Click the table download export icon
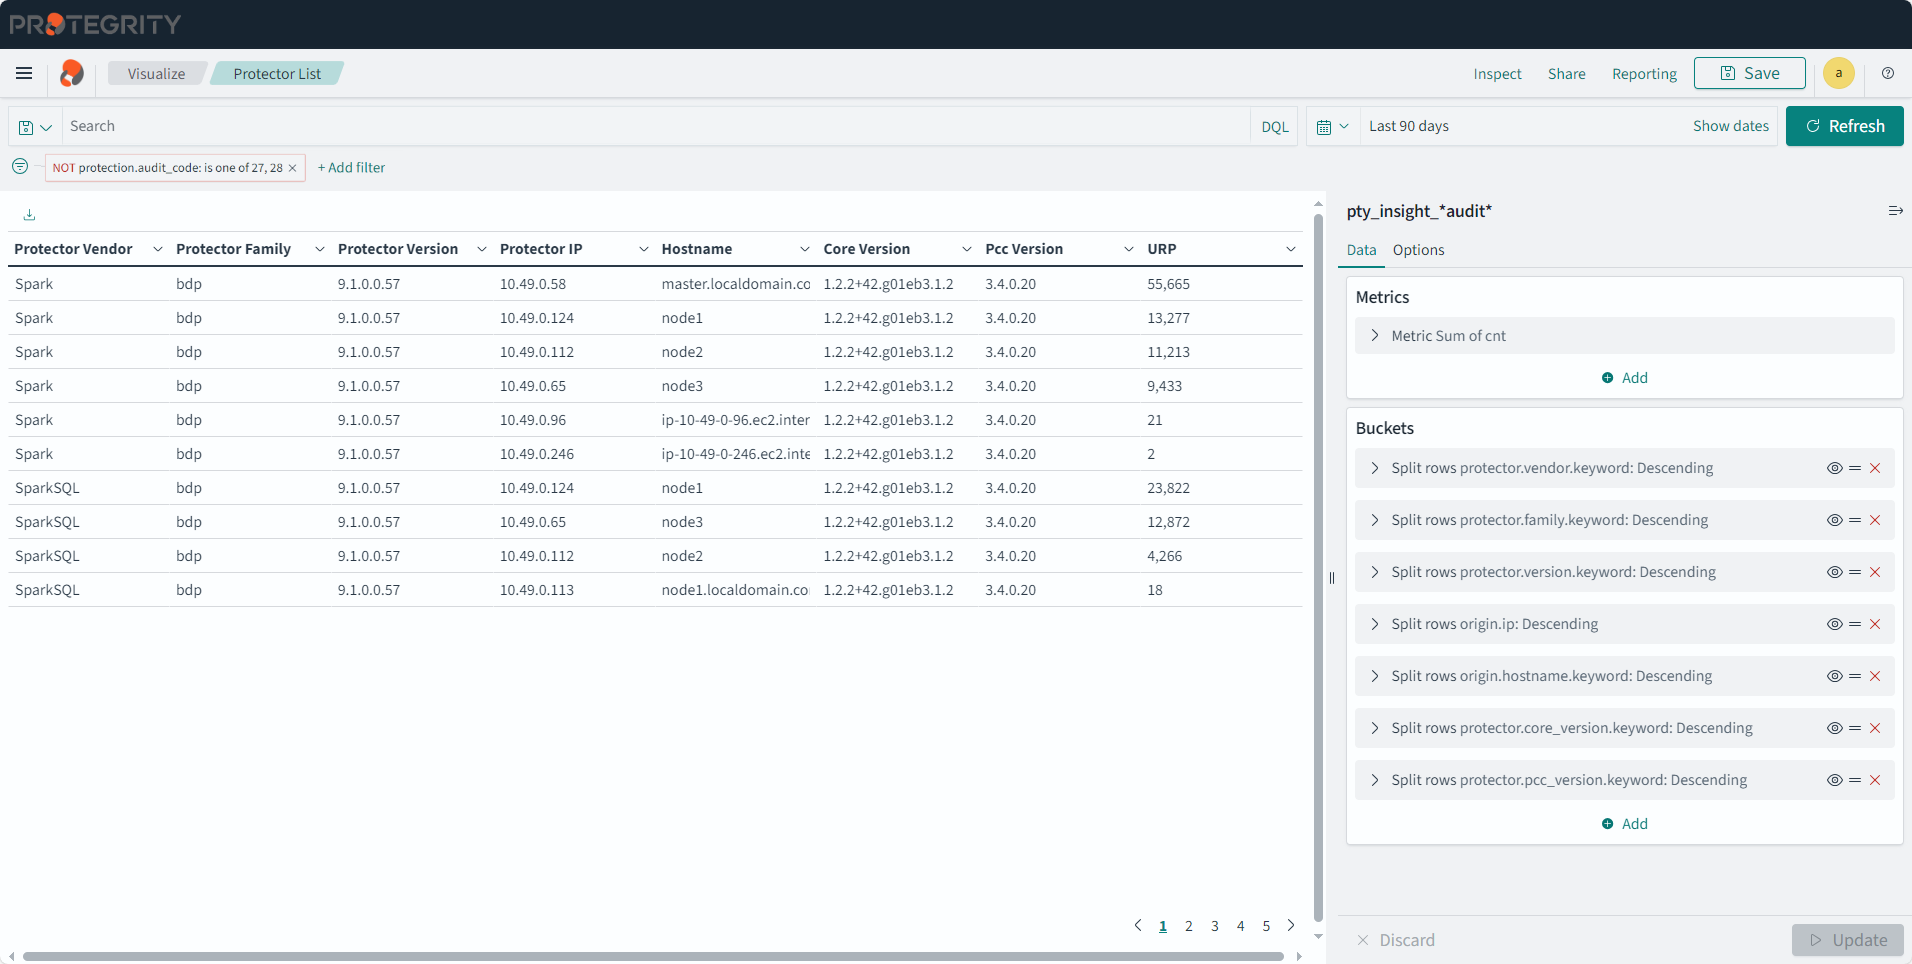This screenshot has width=1912, height=964. click(x=29, y=215)
